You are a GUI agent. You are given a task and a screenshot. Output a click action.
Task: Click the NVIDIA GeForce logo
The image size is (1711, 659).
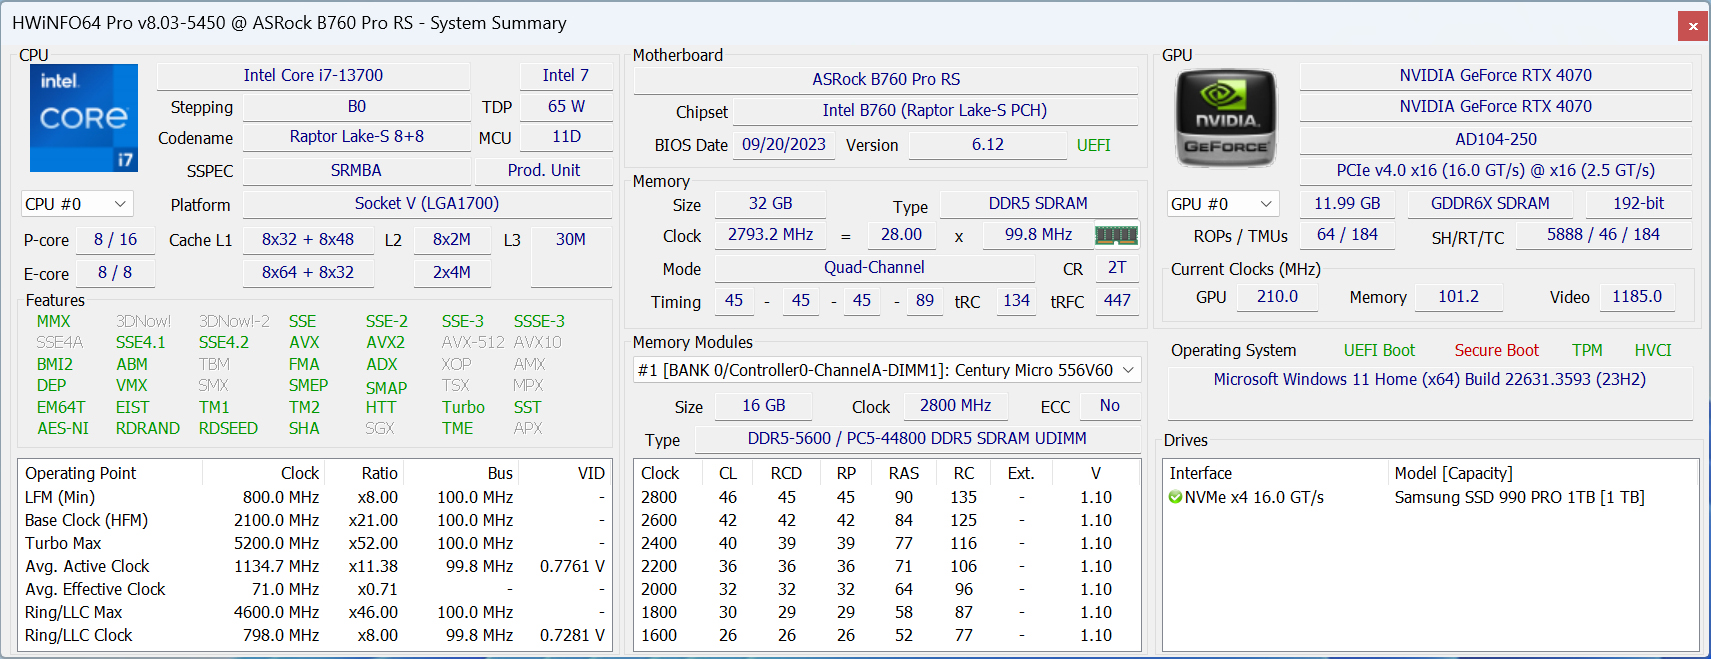[1225, 118]
